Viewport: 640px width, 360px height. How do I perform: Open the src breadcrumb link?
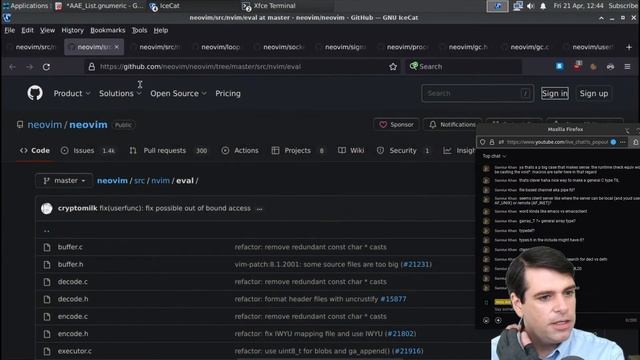coord(139,180)
